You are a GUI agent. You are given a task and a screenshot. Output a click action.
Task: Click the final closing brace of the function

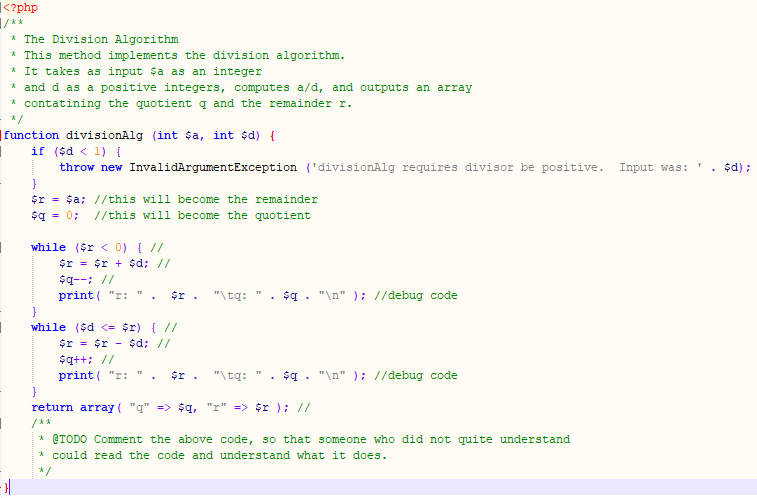point(6,487)
